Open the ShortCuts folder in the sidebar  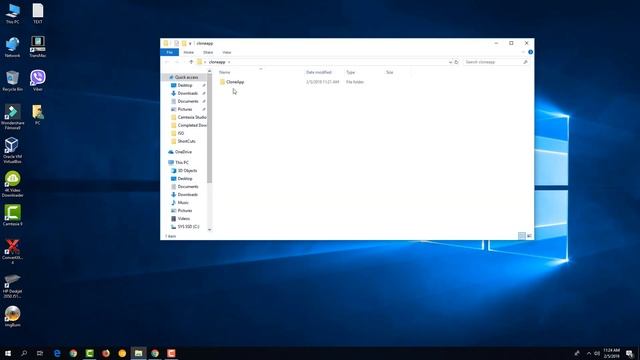coord(186,141)
